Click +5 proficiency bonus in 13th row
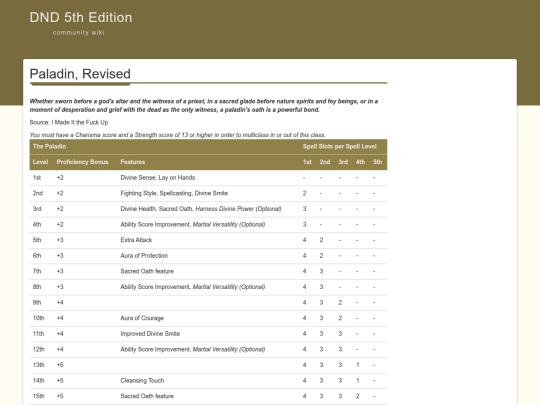Viewport: 540px width, 405px height. point(60,365)
